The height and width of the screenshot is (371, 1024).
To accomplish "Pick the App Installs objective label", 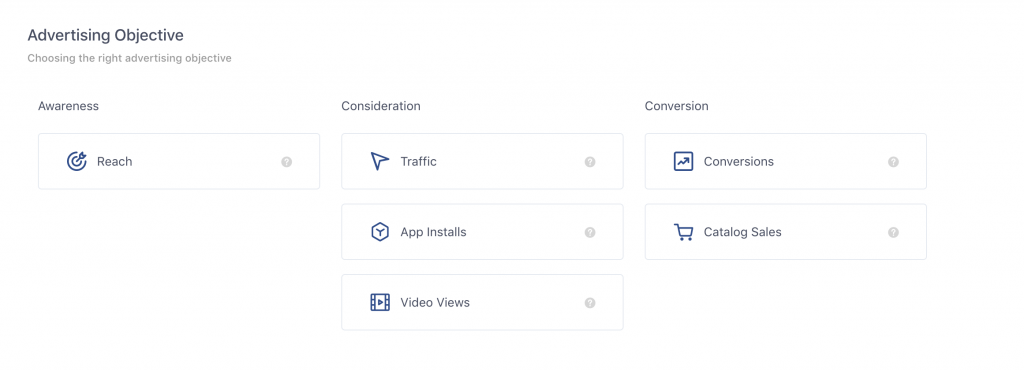I will [434, 232].
